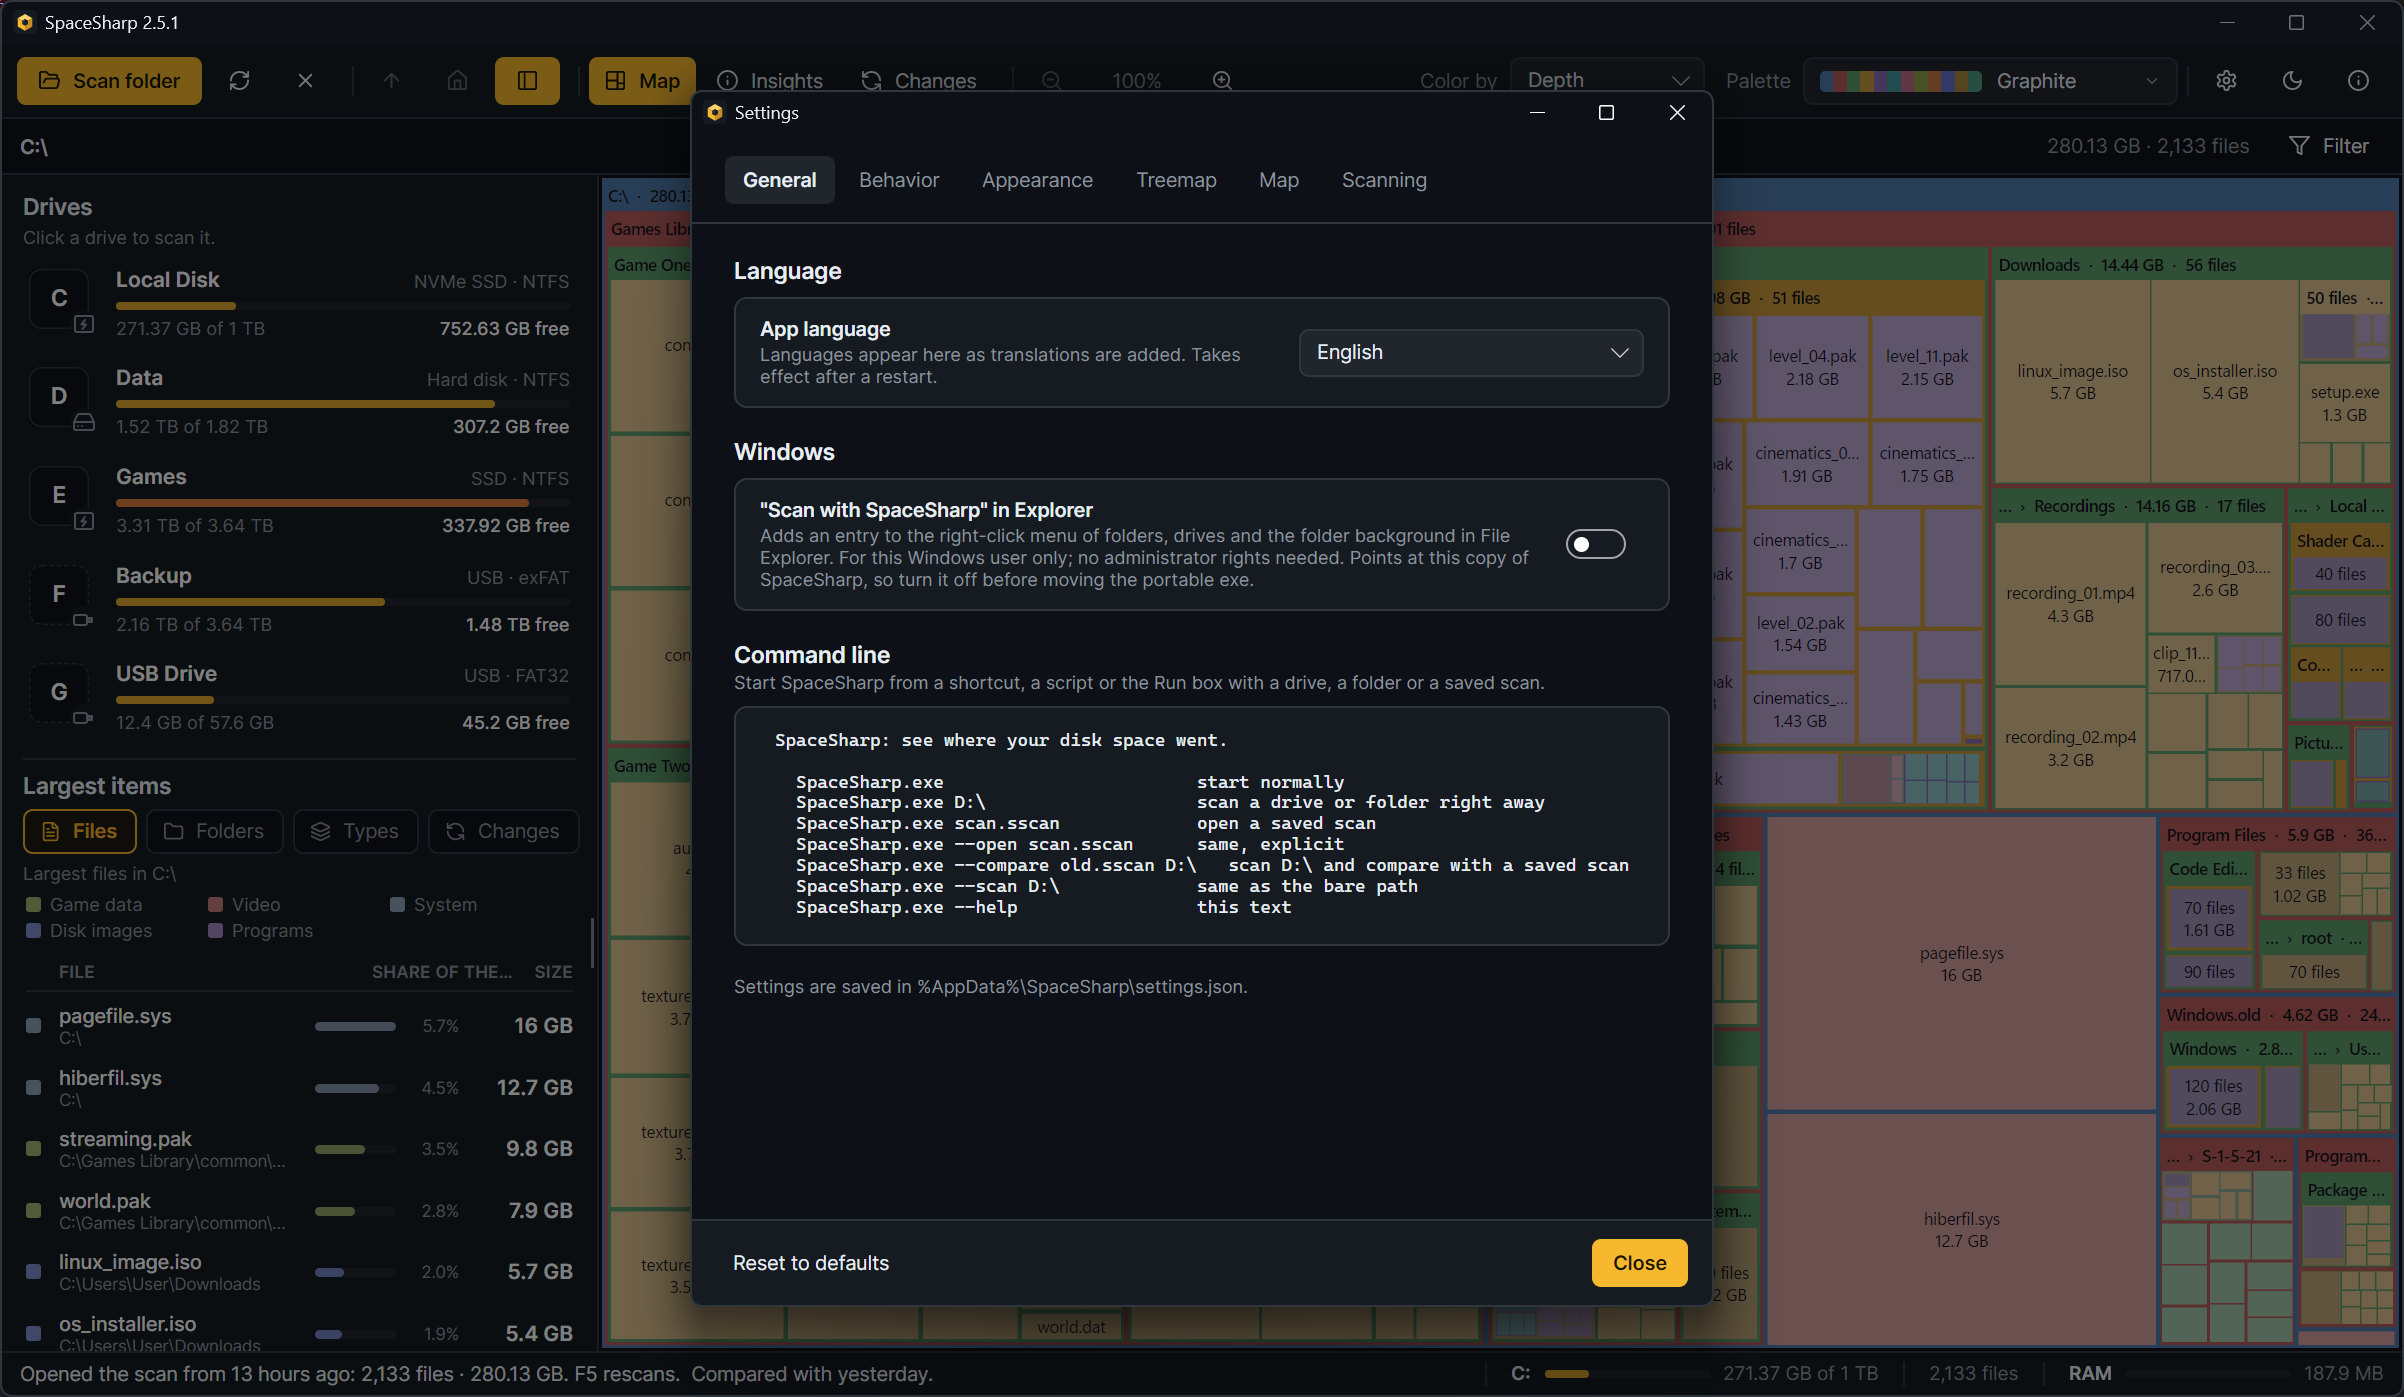This screenshot has height=1397, width=2404.
Task: Click the cancel scan X icon in toolbar
Action: click(305, 81)
